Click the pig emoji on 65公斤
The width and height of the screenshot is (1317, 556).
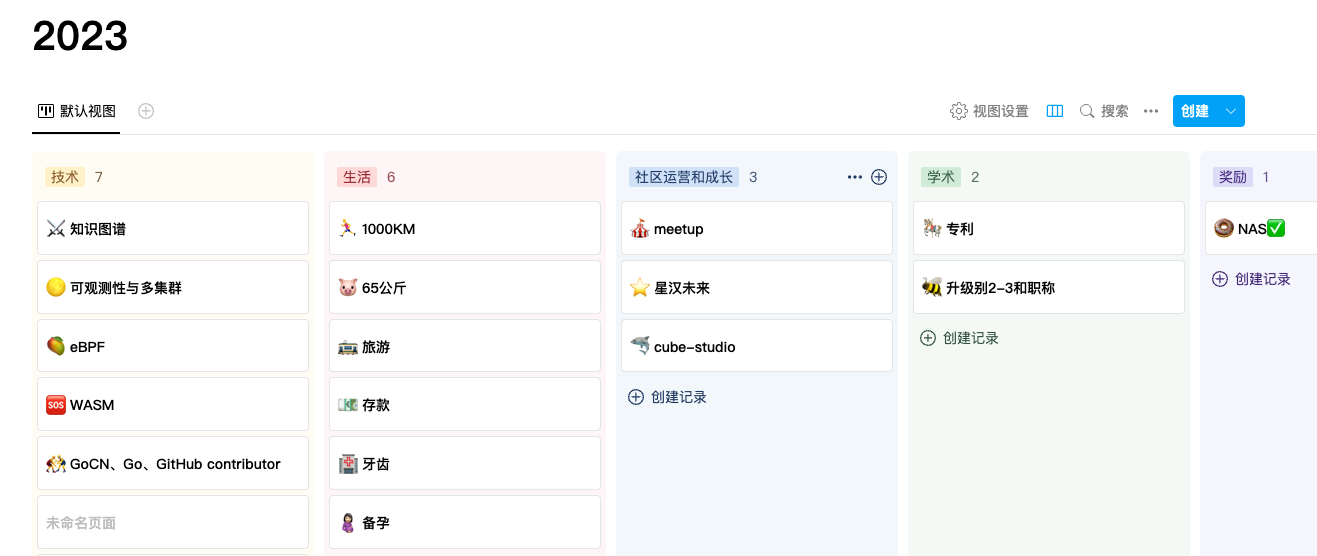point(348,288)
